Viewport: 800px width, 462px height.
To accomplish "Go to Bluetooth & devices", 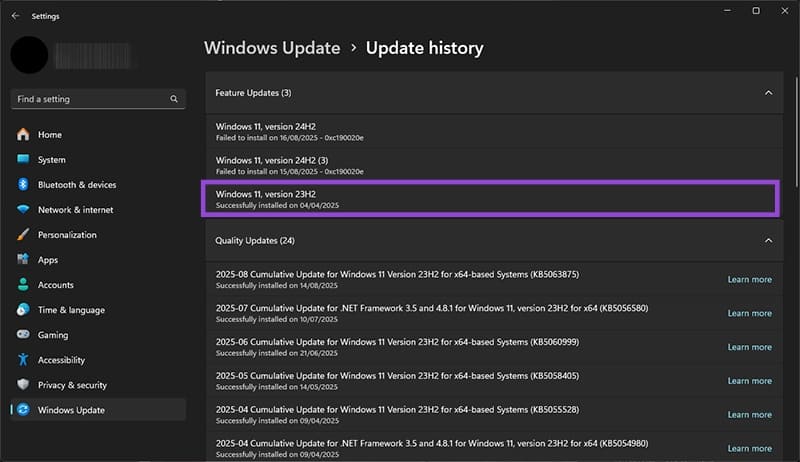I will pos(77,185).
